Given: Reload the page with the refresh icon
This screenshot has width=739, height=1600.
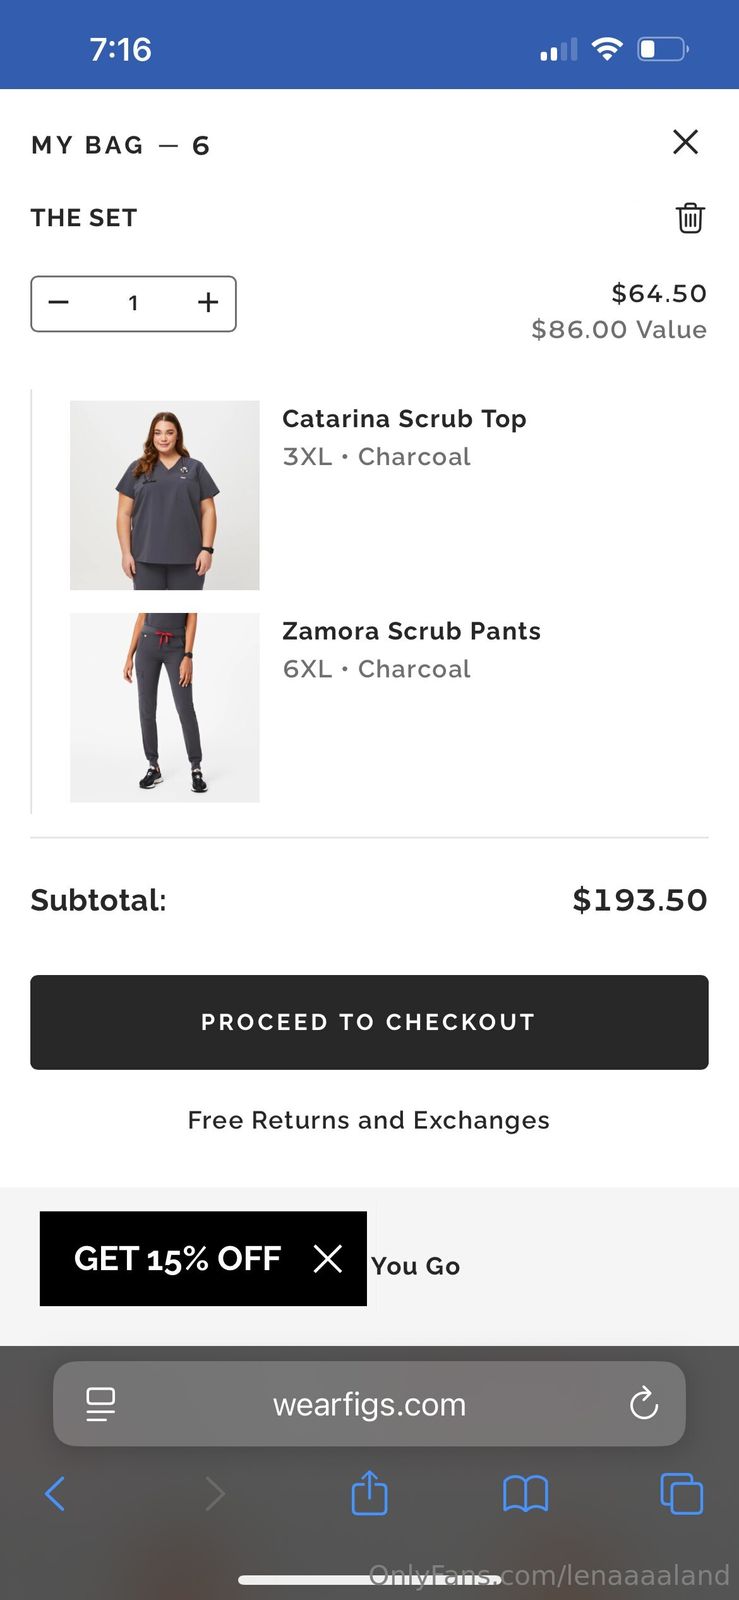Looking at the screenshot, I should coord(644,1404).
